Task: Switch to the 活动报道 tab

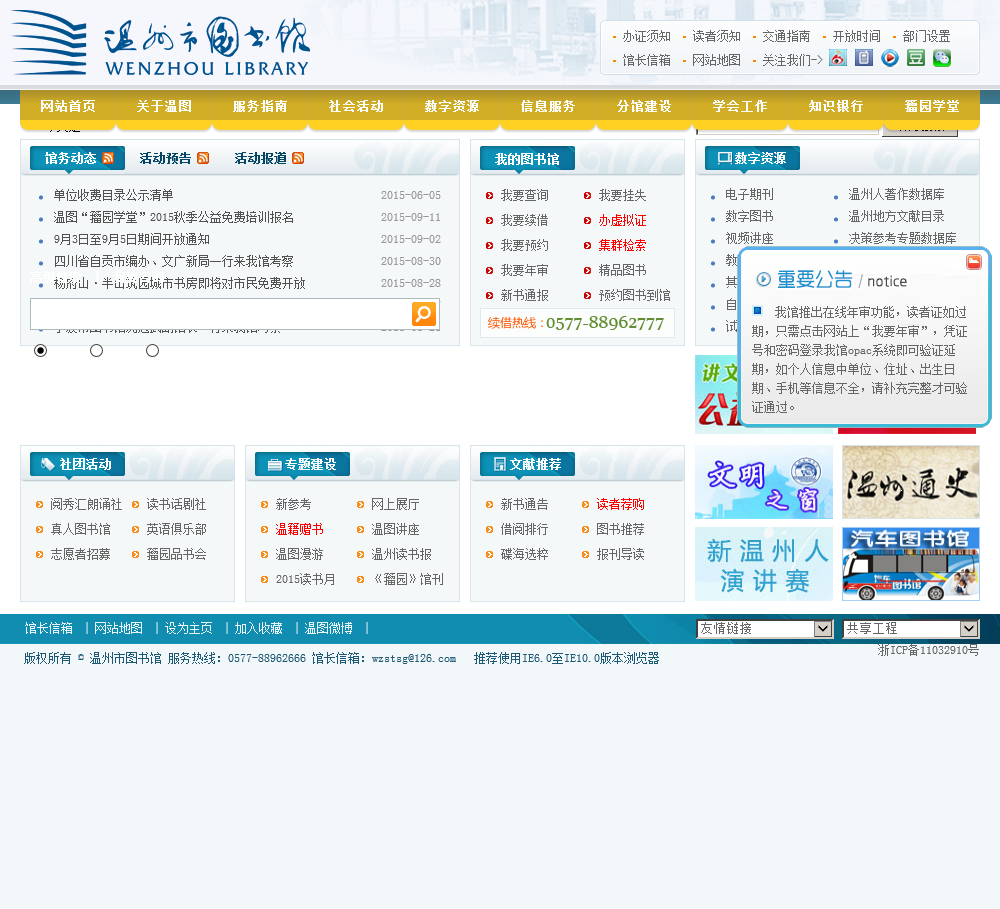Action: (260, 158)
